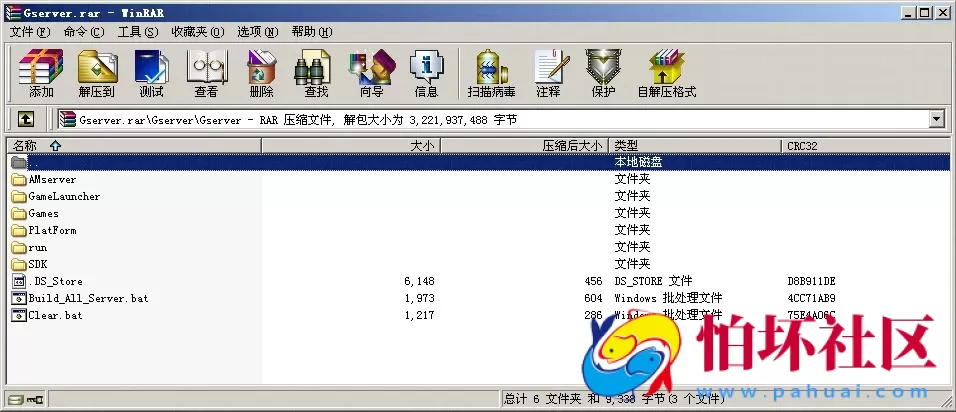Click 文件夹 type cell in AMserver row
This screenshot has height=412, width=956.
(632, 179)
